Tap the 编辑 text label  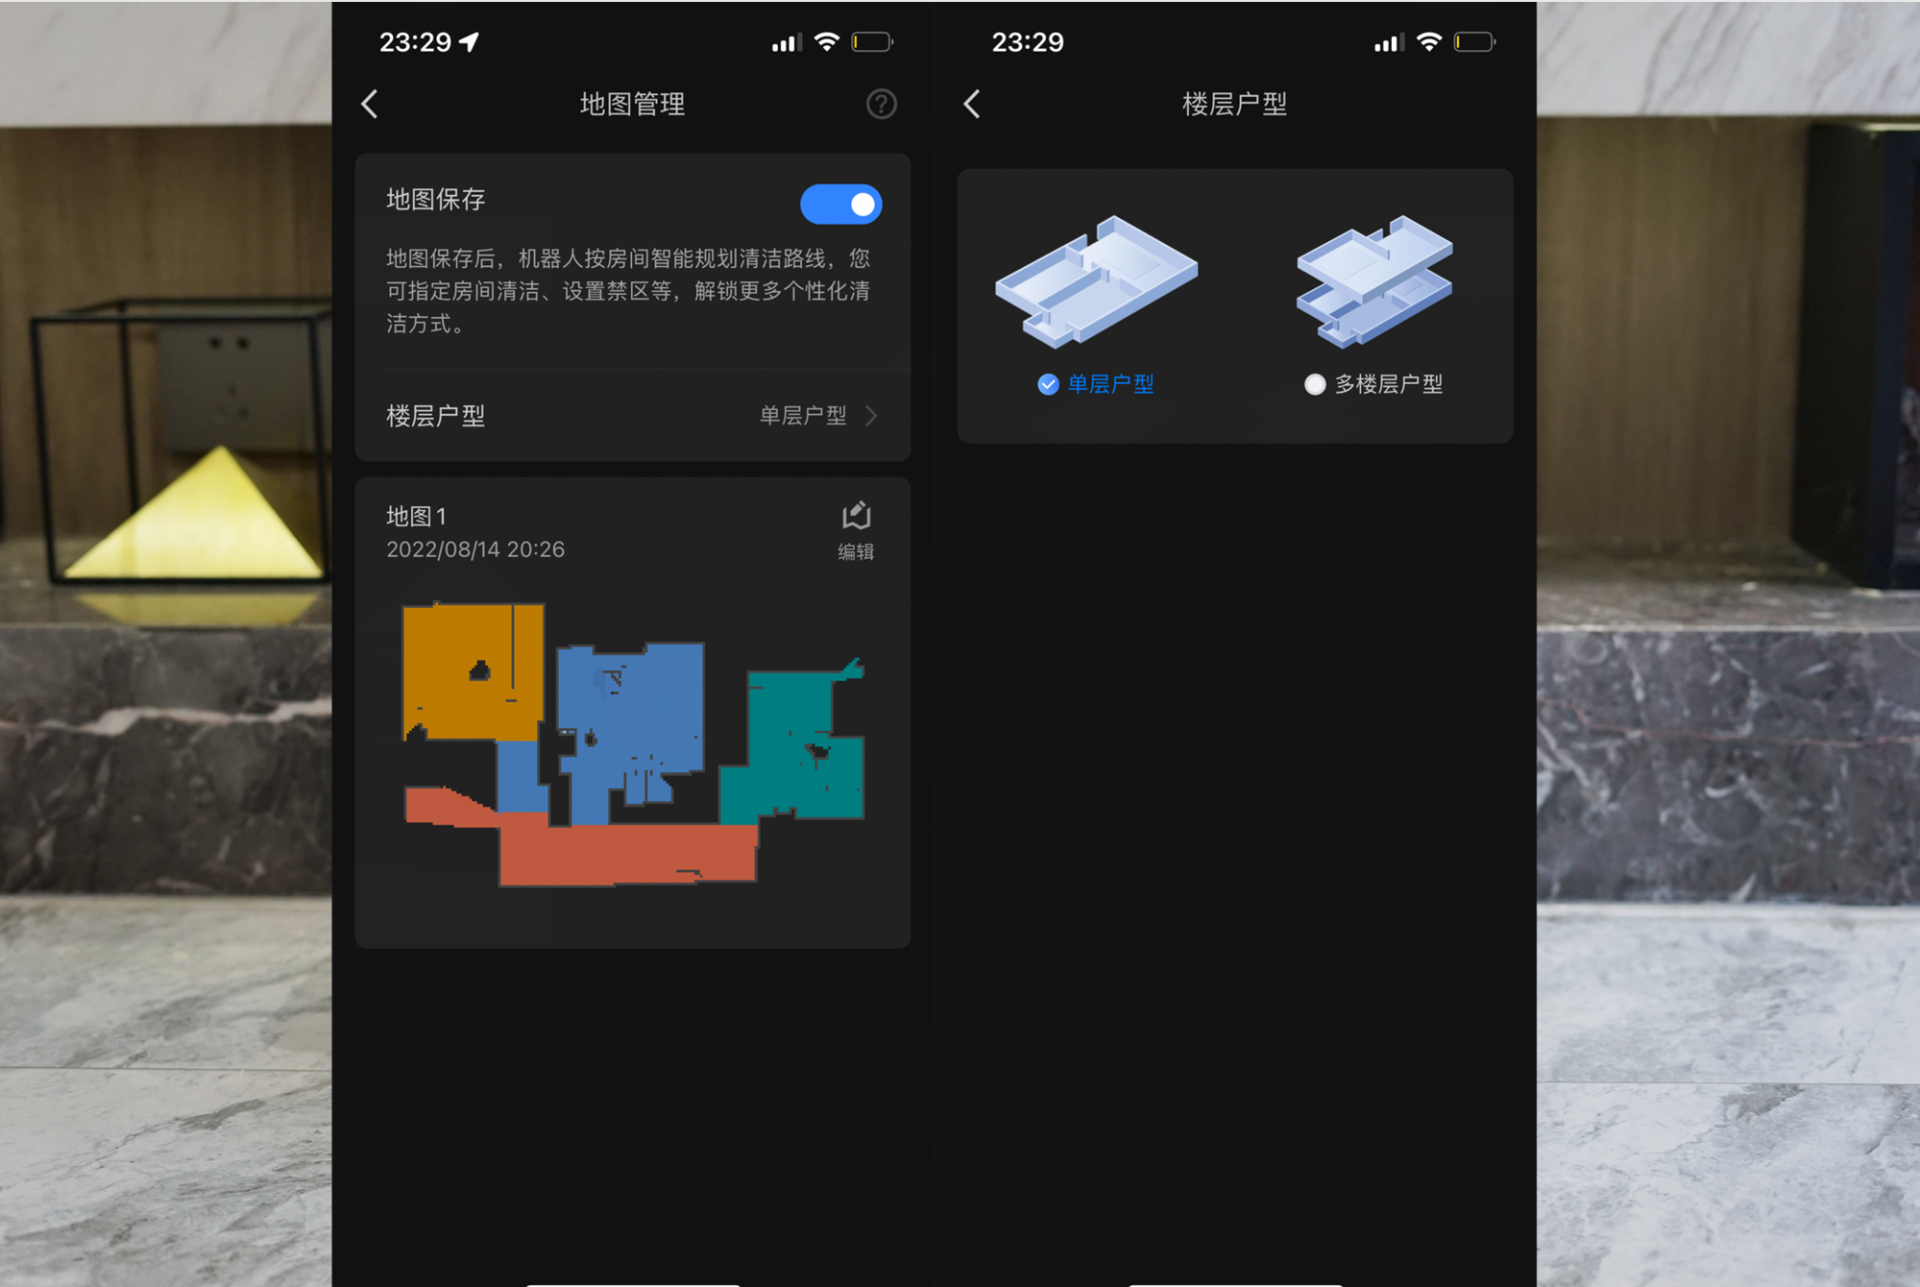point(855,552)
